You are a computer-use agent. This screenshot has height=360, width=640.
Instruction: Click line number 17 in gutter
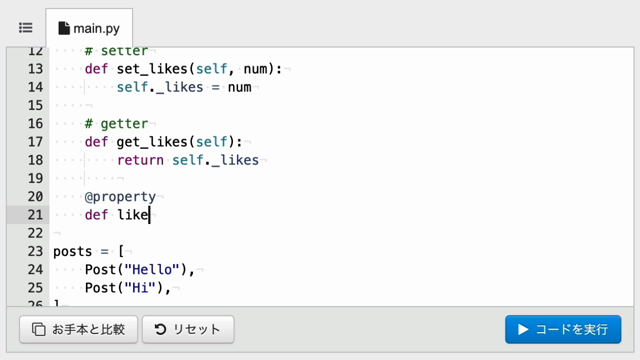click(x=35, y=142)
